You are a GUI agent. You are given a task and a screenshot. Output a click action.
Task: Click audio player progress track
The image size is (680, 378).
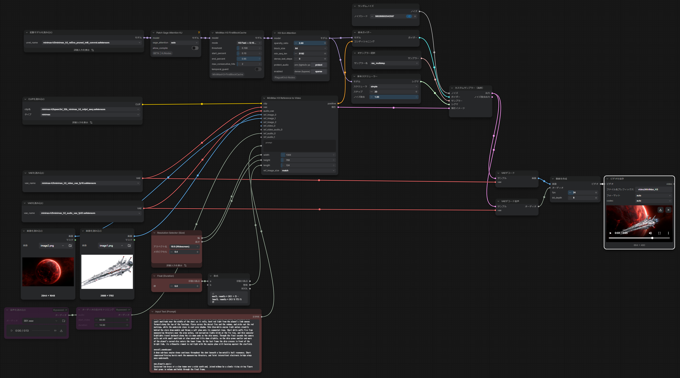point(40,331)
